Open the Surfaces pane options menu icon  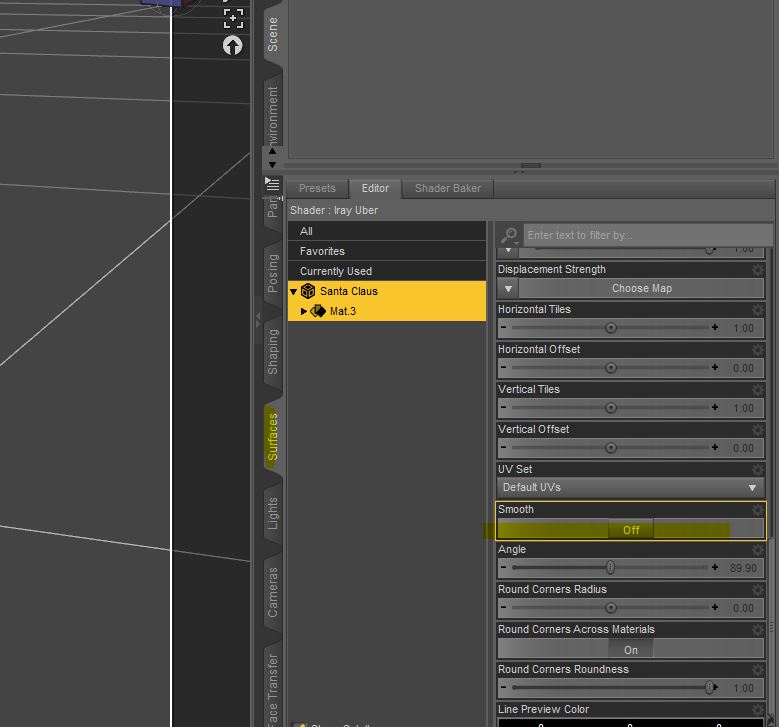[272, 184]
